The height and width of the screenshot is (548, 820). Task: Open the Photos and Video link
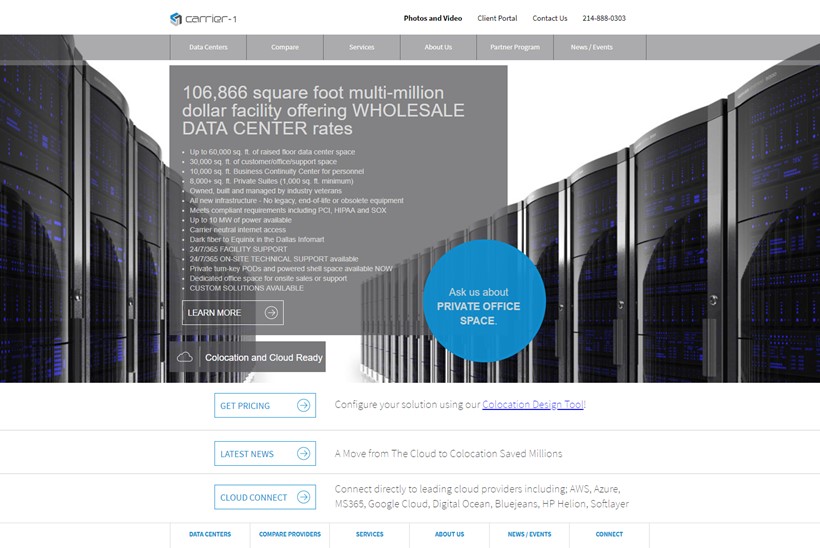tap(432, 18)
